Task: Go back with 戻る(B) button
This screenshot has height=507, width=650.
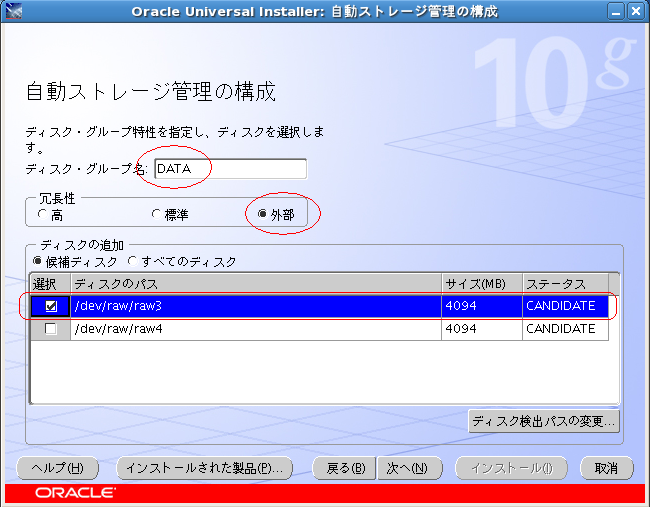Action: pos(344,468)
